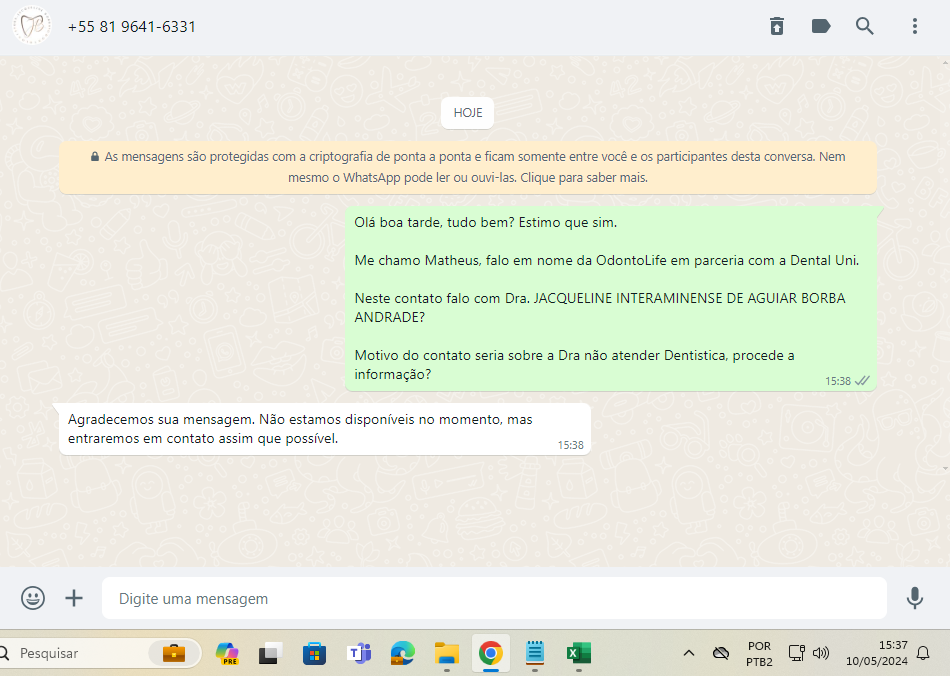Click the trash restore icon in header
950x676 pixels.
click(777, 26)
